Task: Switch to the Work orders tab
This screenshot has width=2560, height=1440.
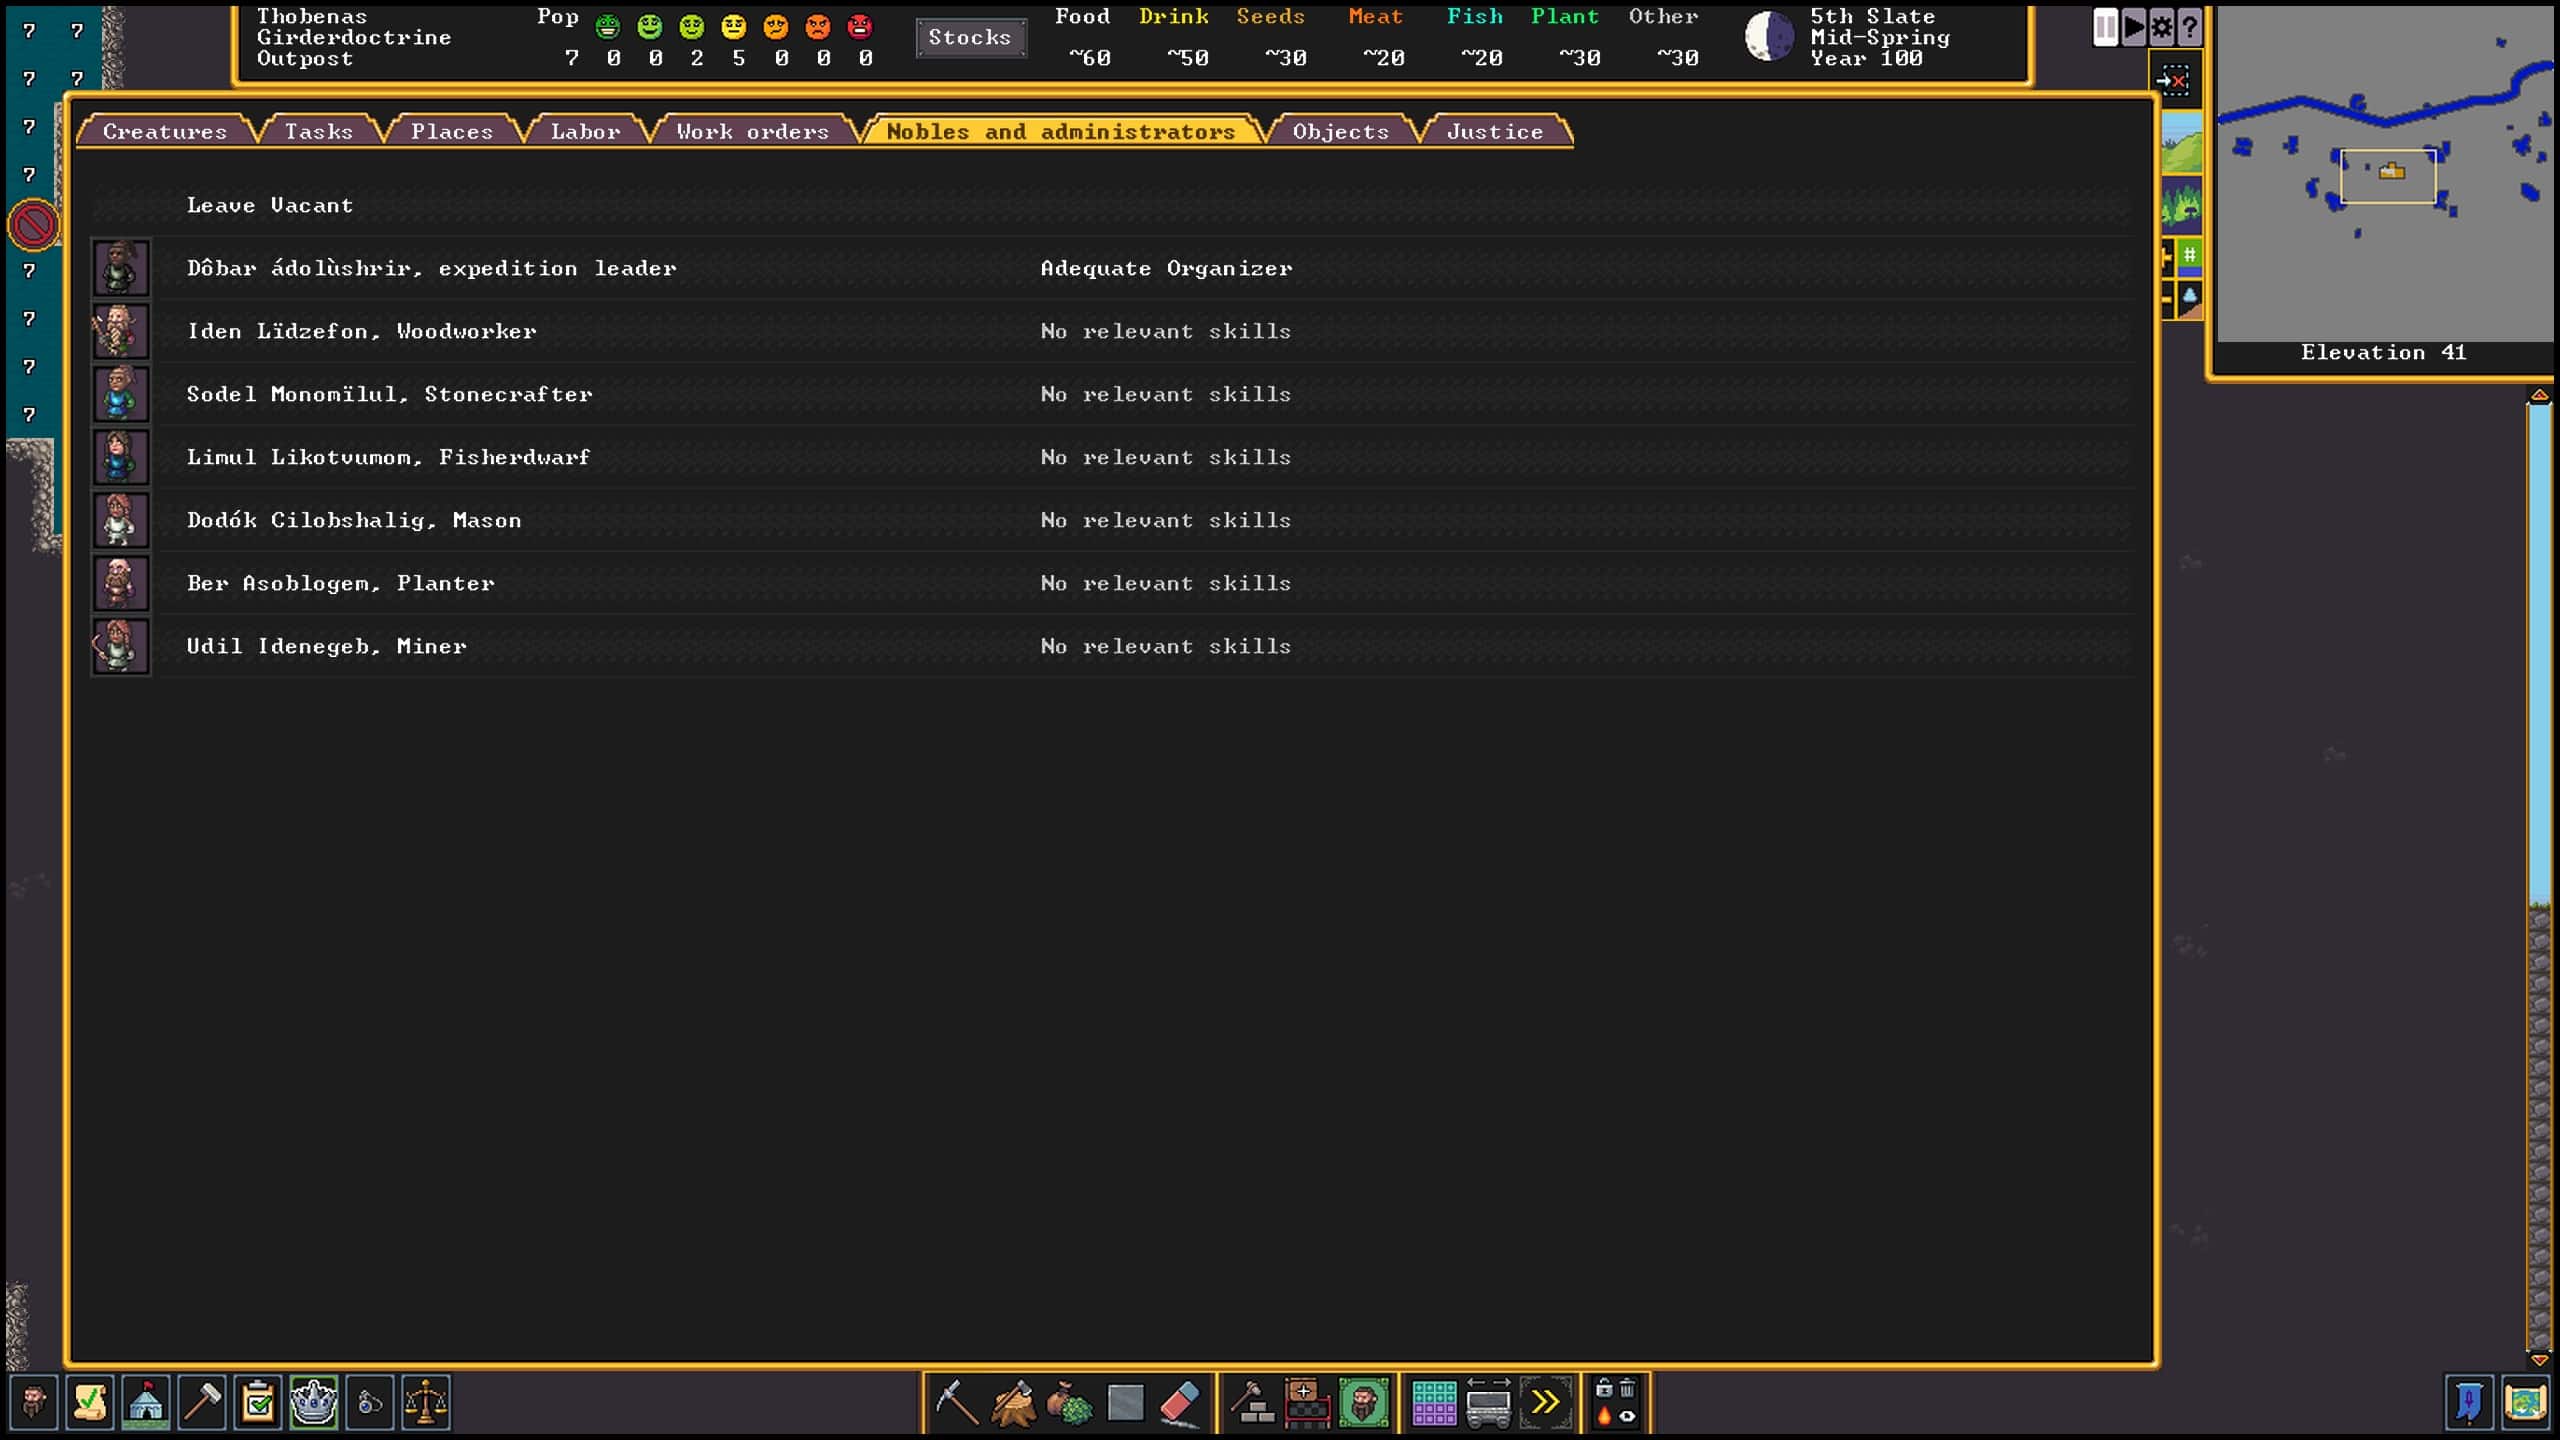Action: coord(752,131)
